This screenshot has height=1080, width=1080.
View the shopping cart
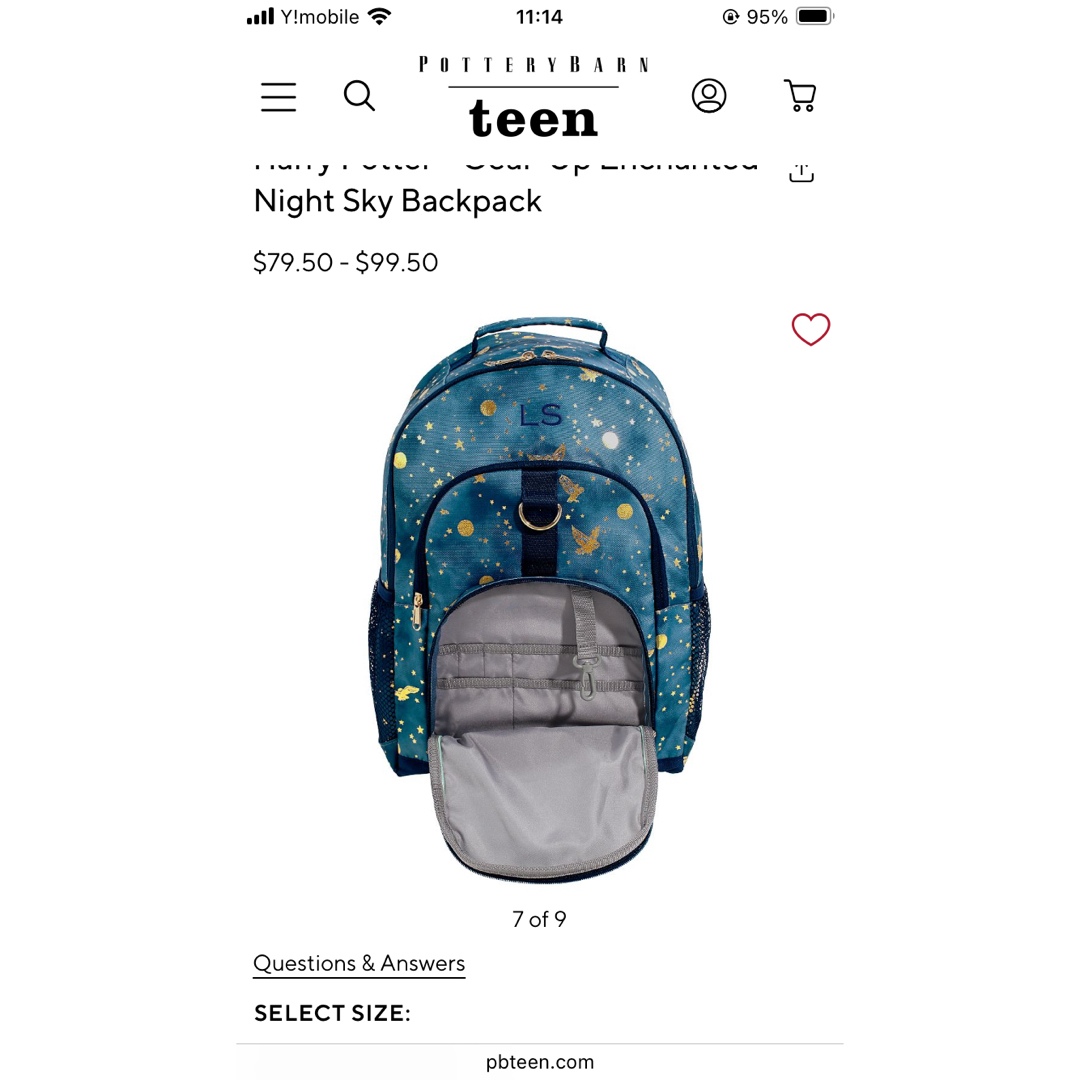click(x=800, y=96)
